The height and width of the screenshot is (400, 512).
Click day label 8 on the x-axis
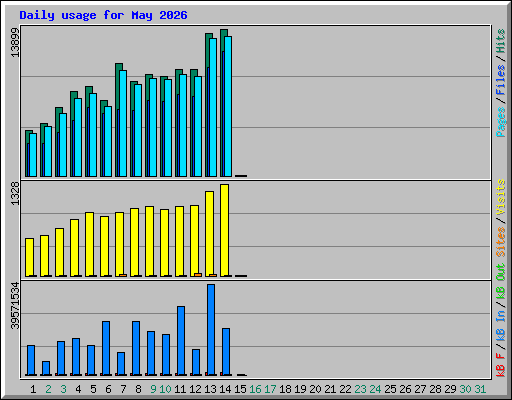(x=138, y=389)
